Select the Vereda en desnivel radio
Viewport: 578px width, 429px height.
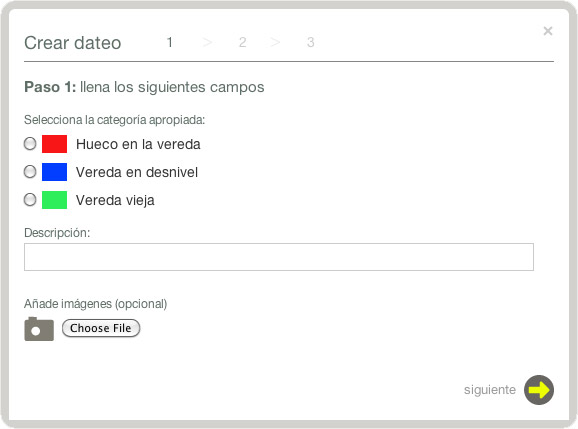(30, 172)
